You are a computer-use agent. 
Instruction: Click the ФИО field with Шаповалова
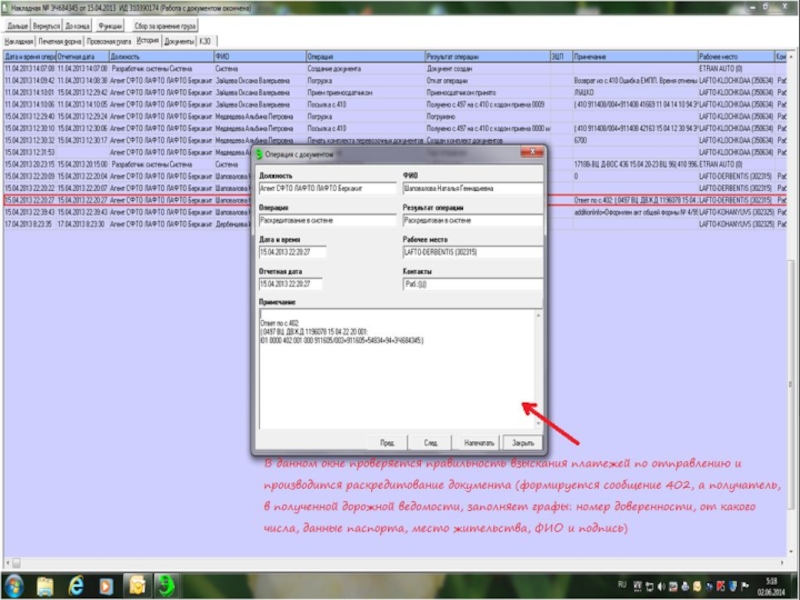coord(472,188)
